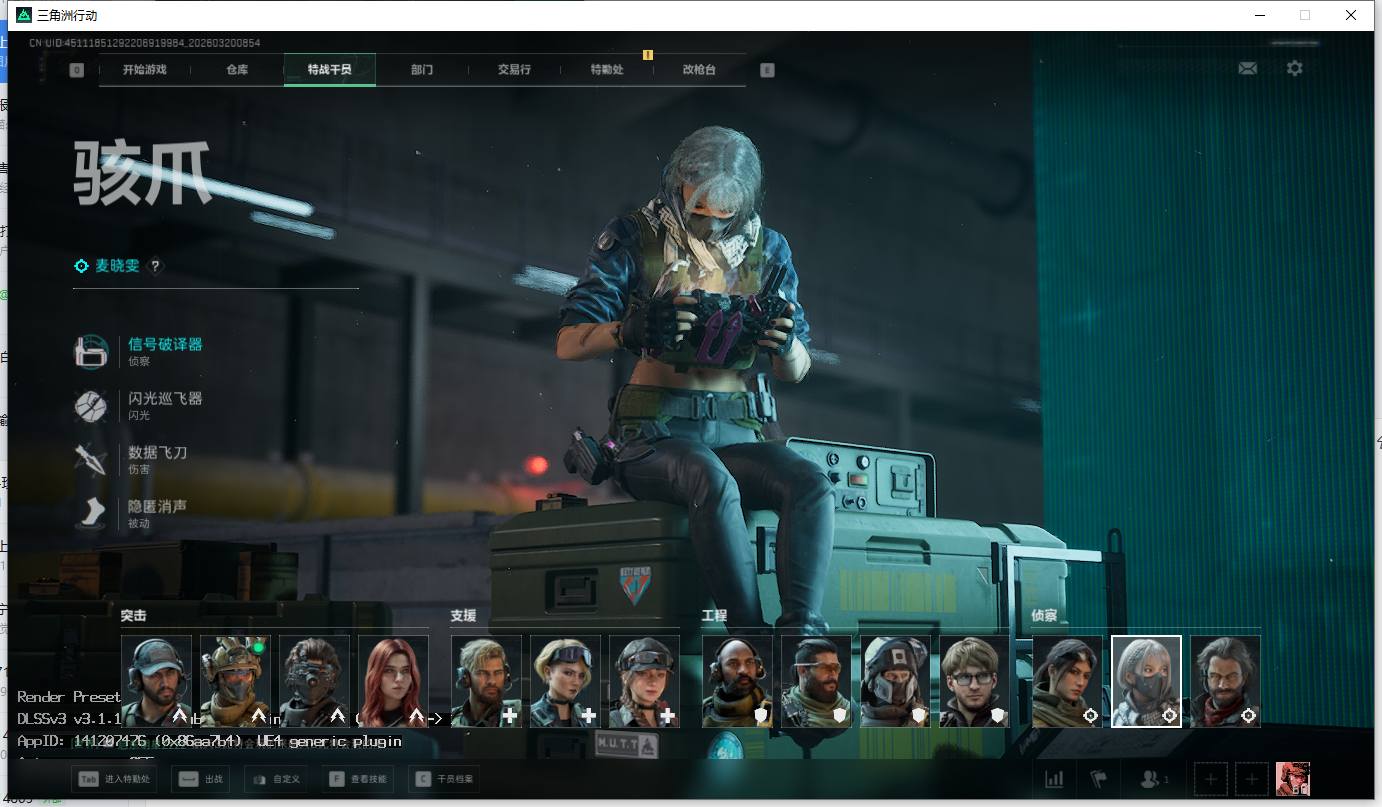Select the 隐匿消声 passive skill
The height and width of the screenshot is (807, 1382).
coord(132,513)
